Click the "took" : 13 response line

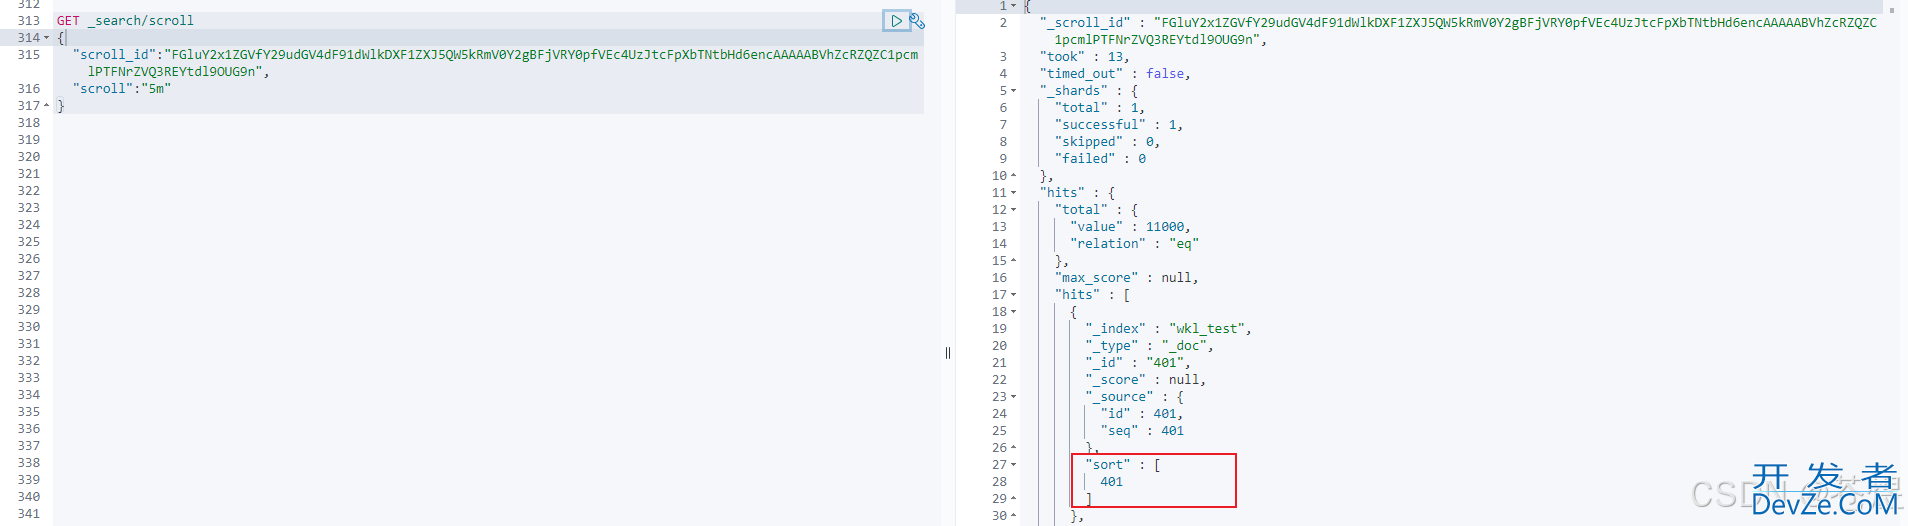point(1084,57)
